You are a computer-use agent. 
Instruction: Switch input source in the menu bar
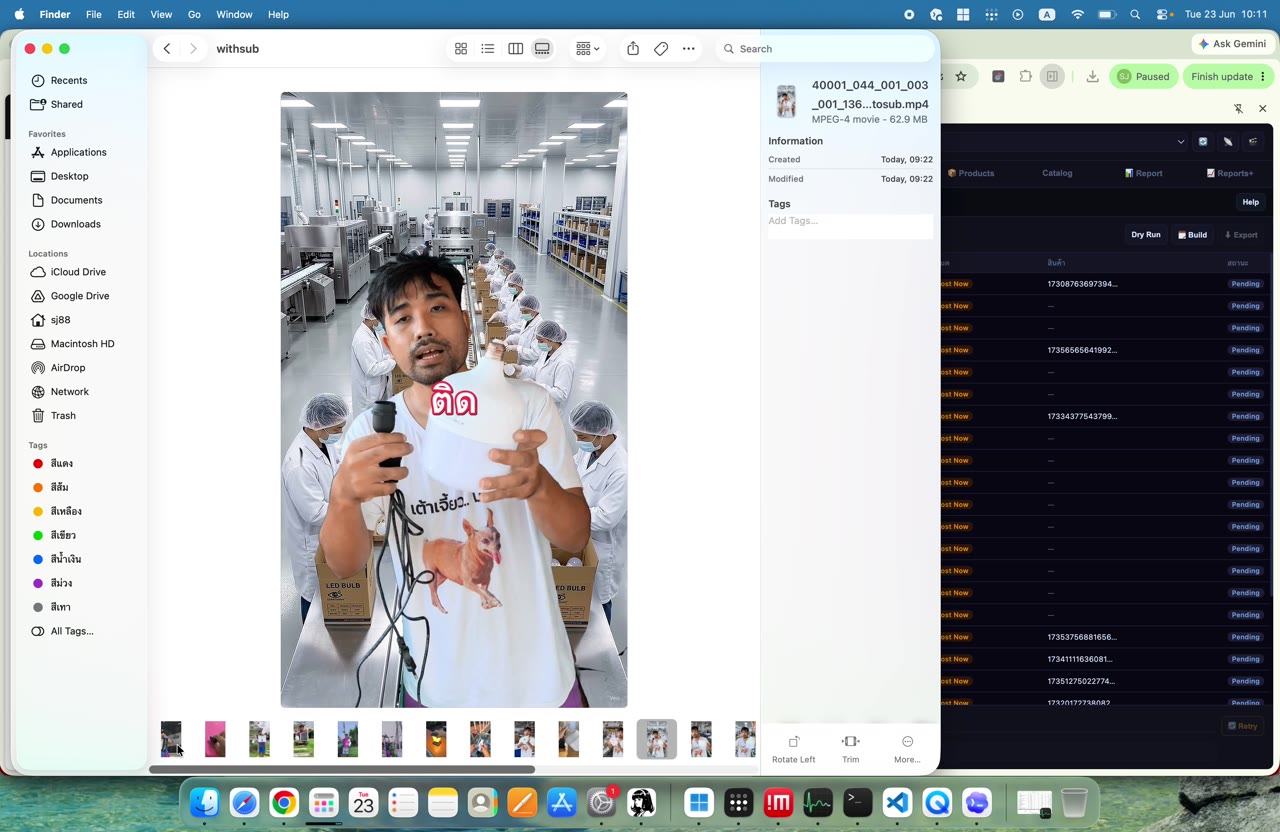(1047, 15)
